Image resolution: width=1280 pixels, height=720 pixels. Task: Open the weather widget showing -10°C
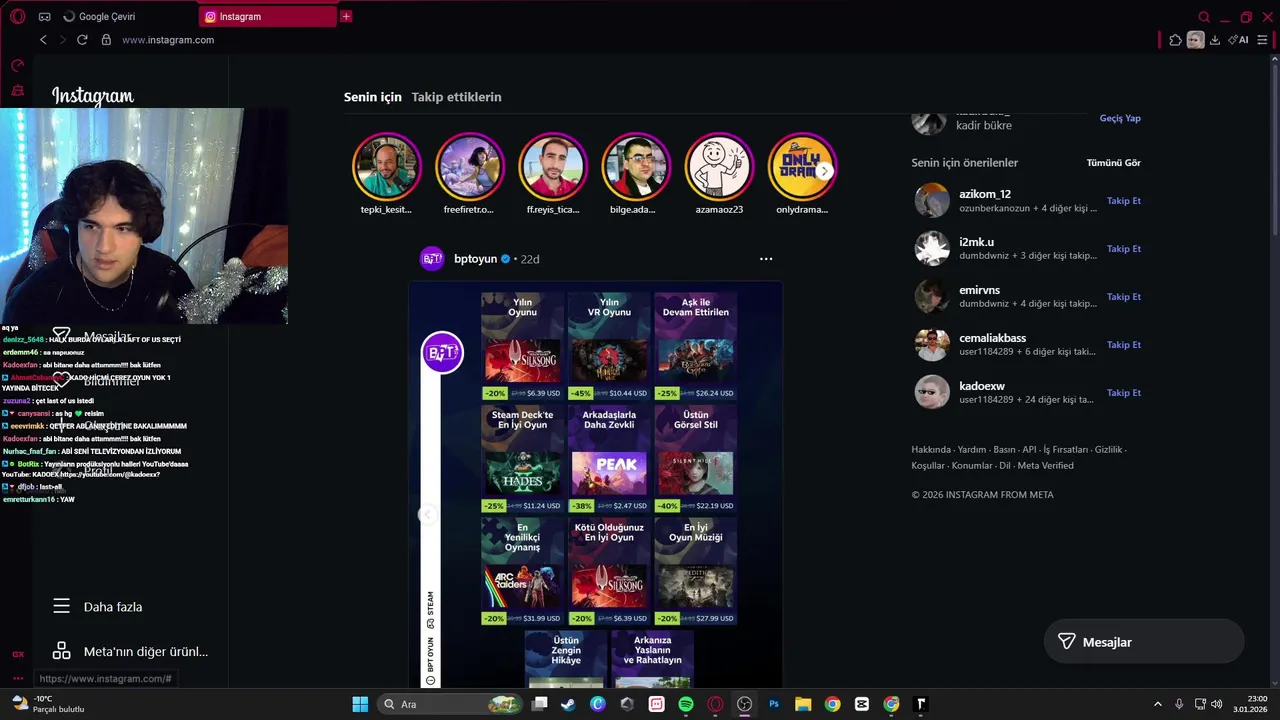point(47,704)
